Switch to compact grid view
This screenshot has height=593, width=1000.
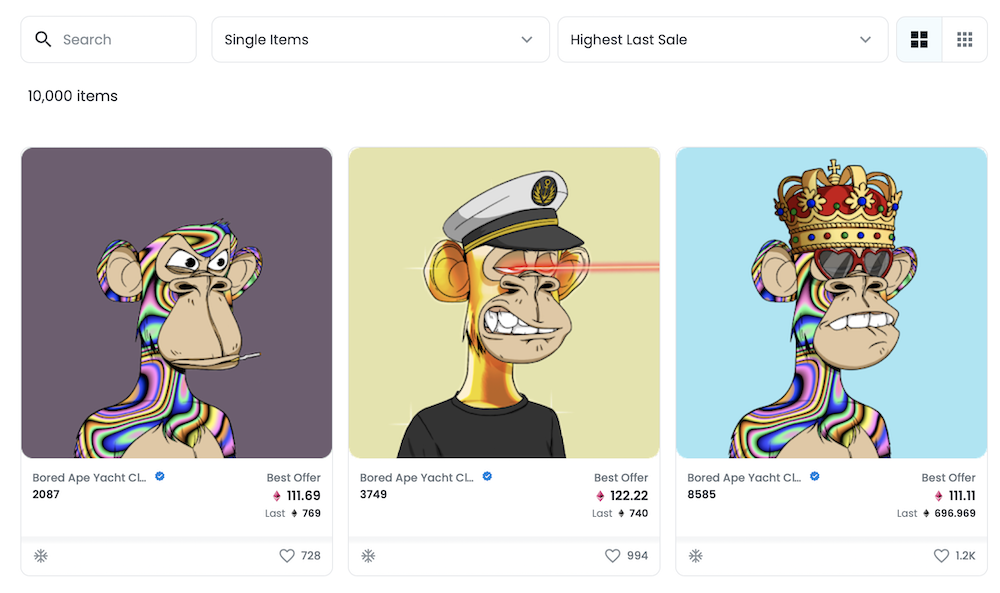click(x=964, y=40)
